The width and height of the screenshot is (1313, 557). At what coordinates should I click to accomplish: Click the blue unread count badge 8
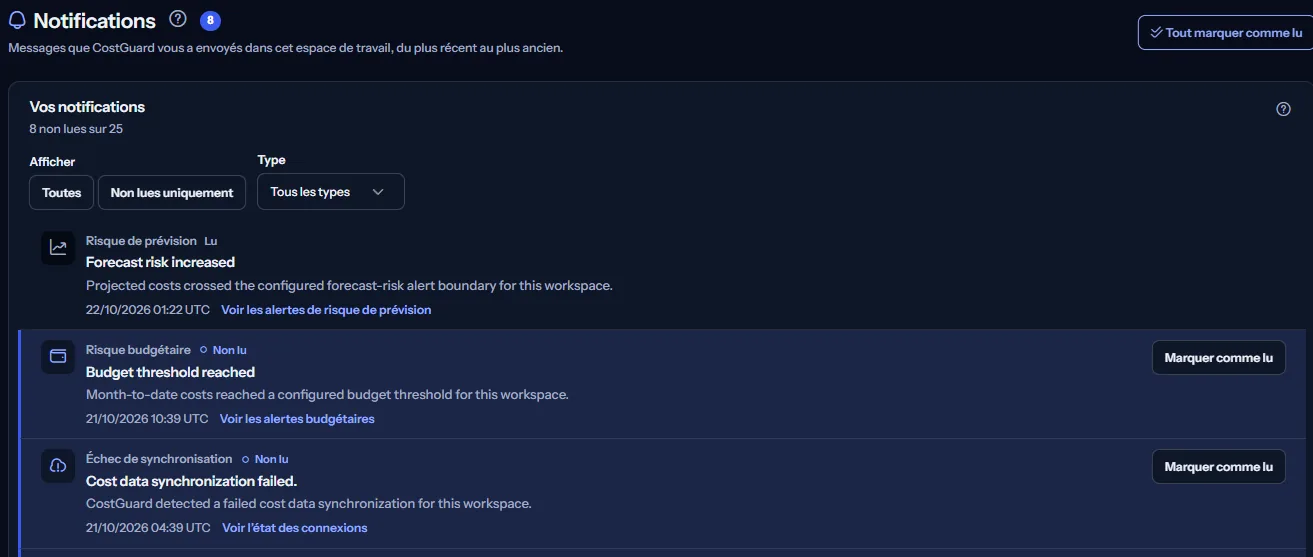(x=210, y=20)
